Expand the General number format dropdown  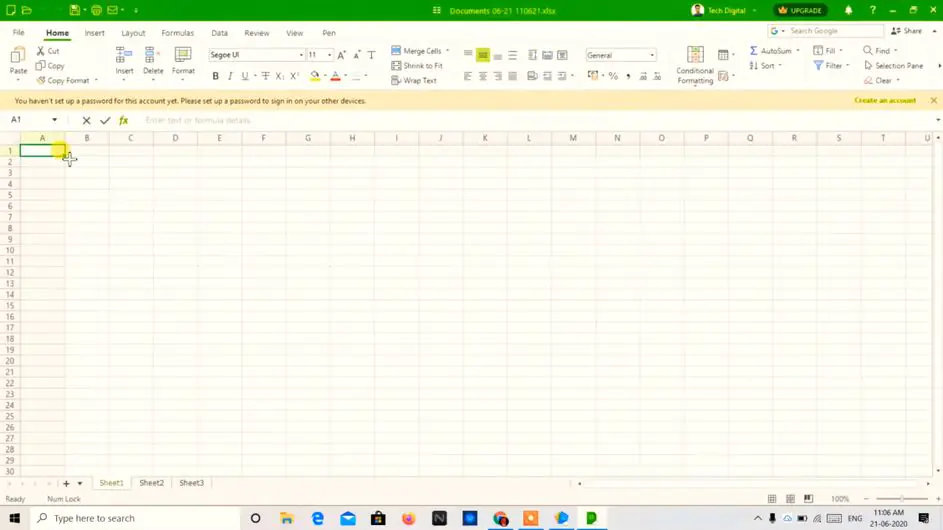[x=652, y=55]
